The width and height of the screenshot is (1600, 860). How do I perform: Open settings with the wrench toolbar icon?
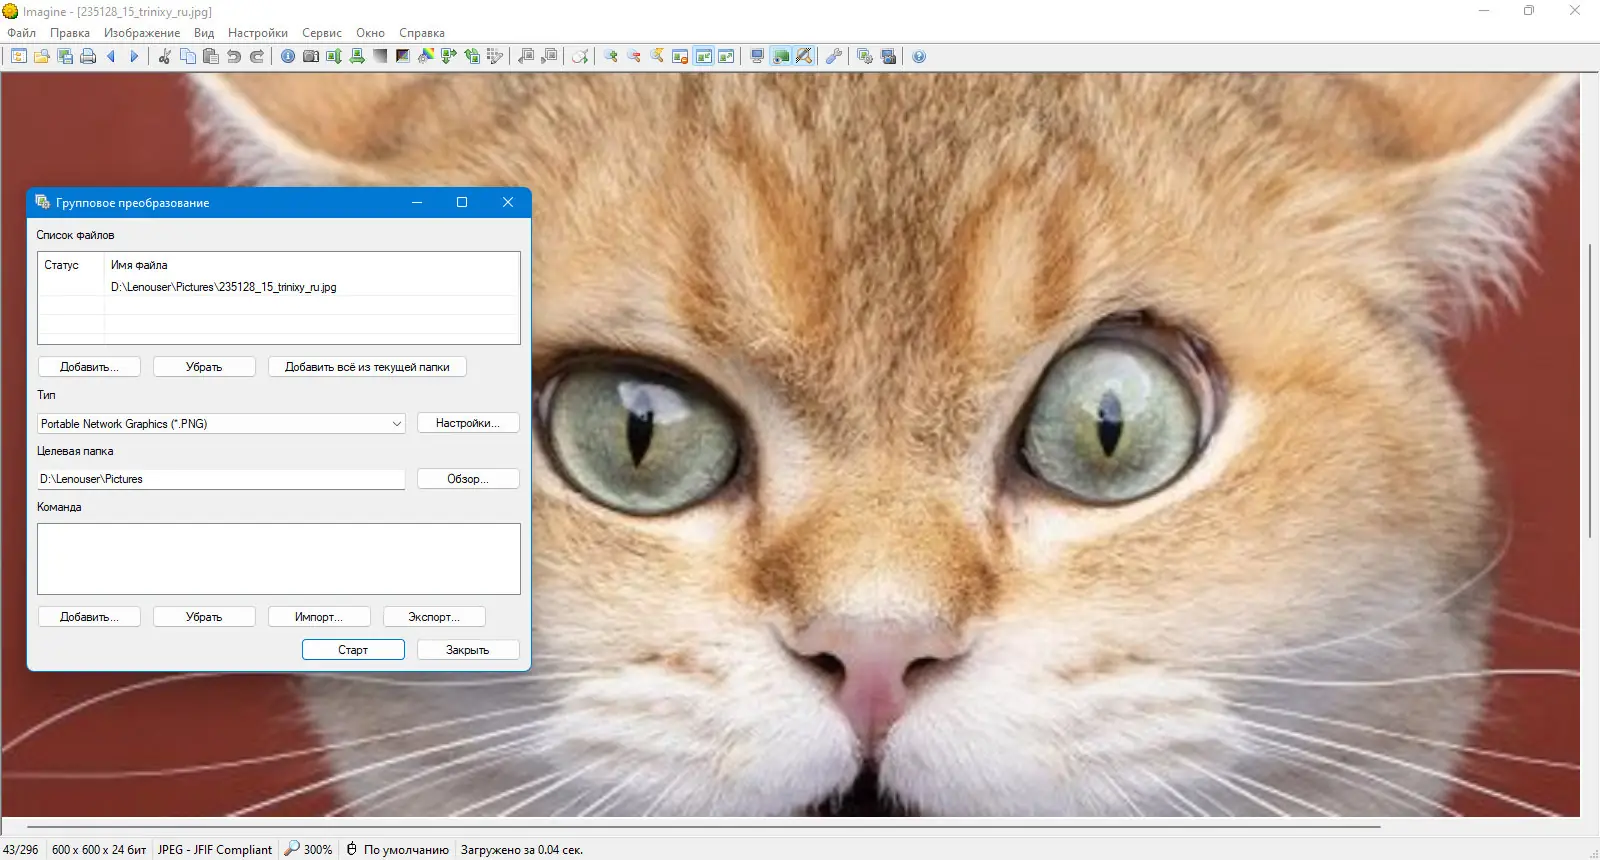(x=834, y=57)
